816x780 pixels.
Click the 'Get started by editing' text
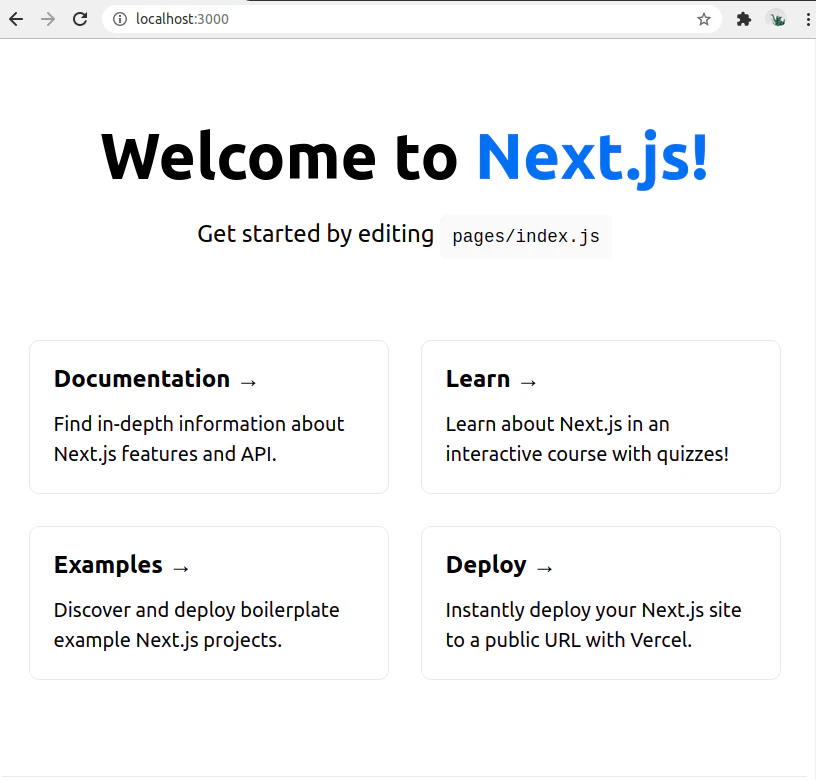coord(315,234)
